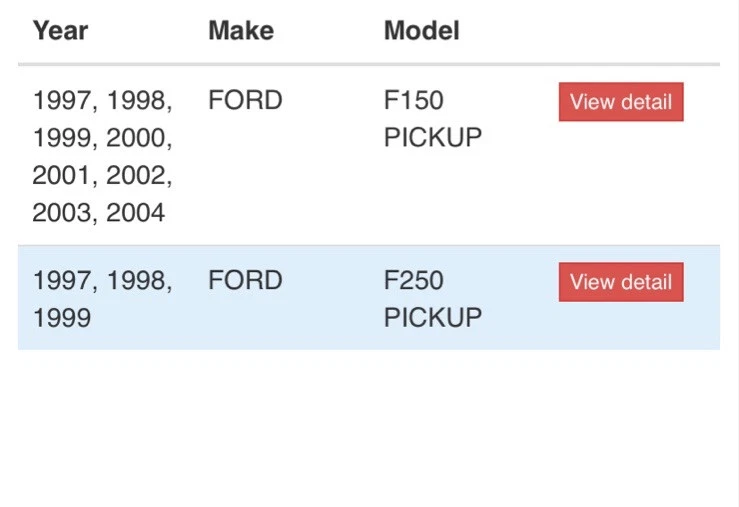739x507 pixels.
Task: Select year 2003 in the F150 row
Action: tap(62, 213)
